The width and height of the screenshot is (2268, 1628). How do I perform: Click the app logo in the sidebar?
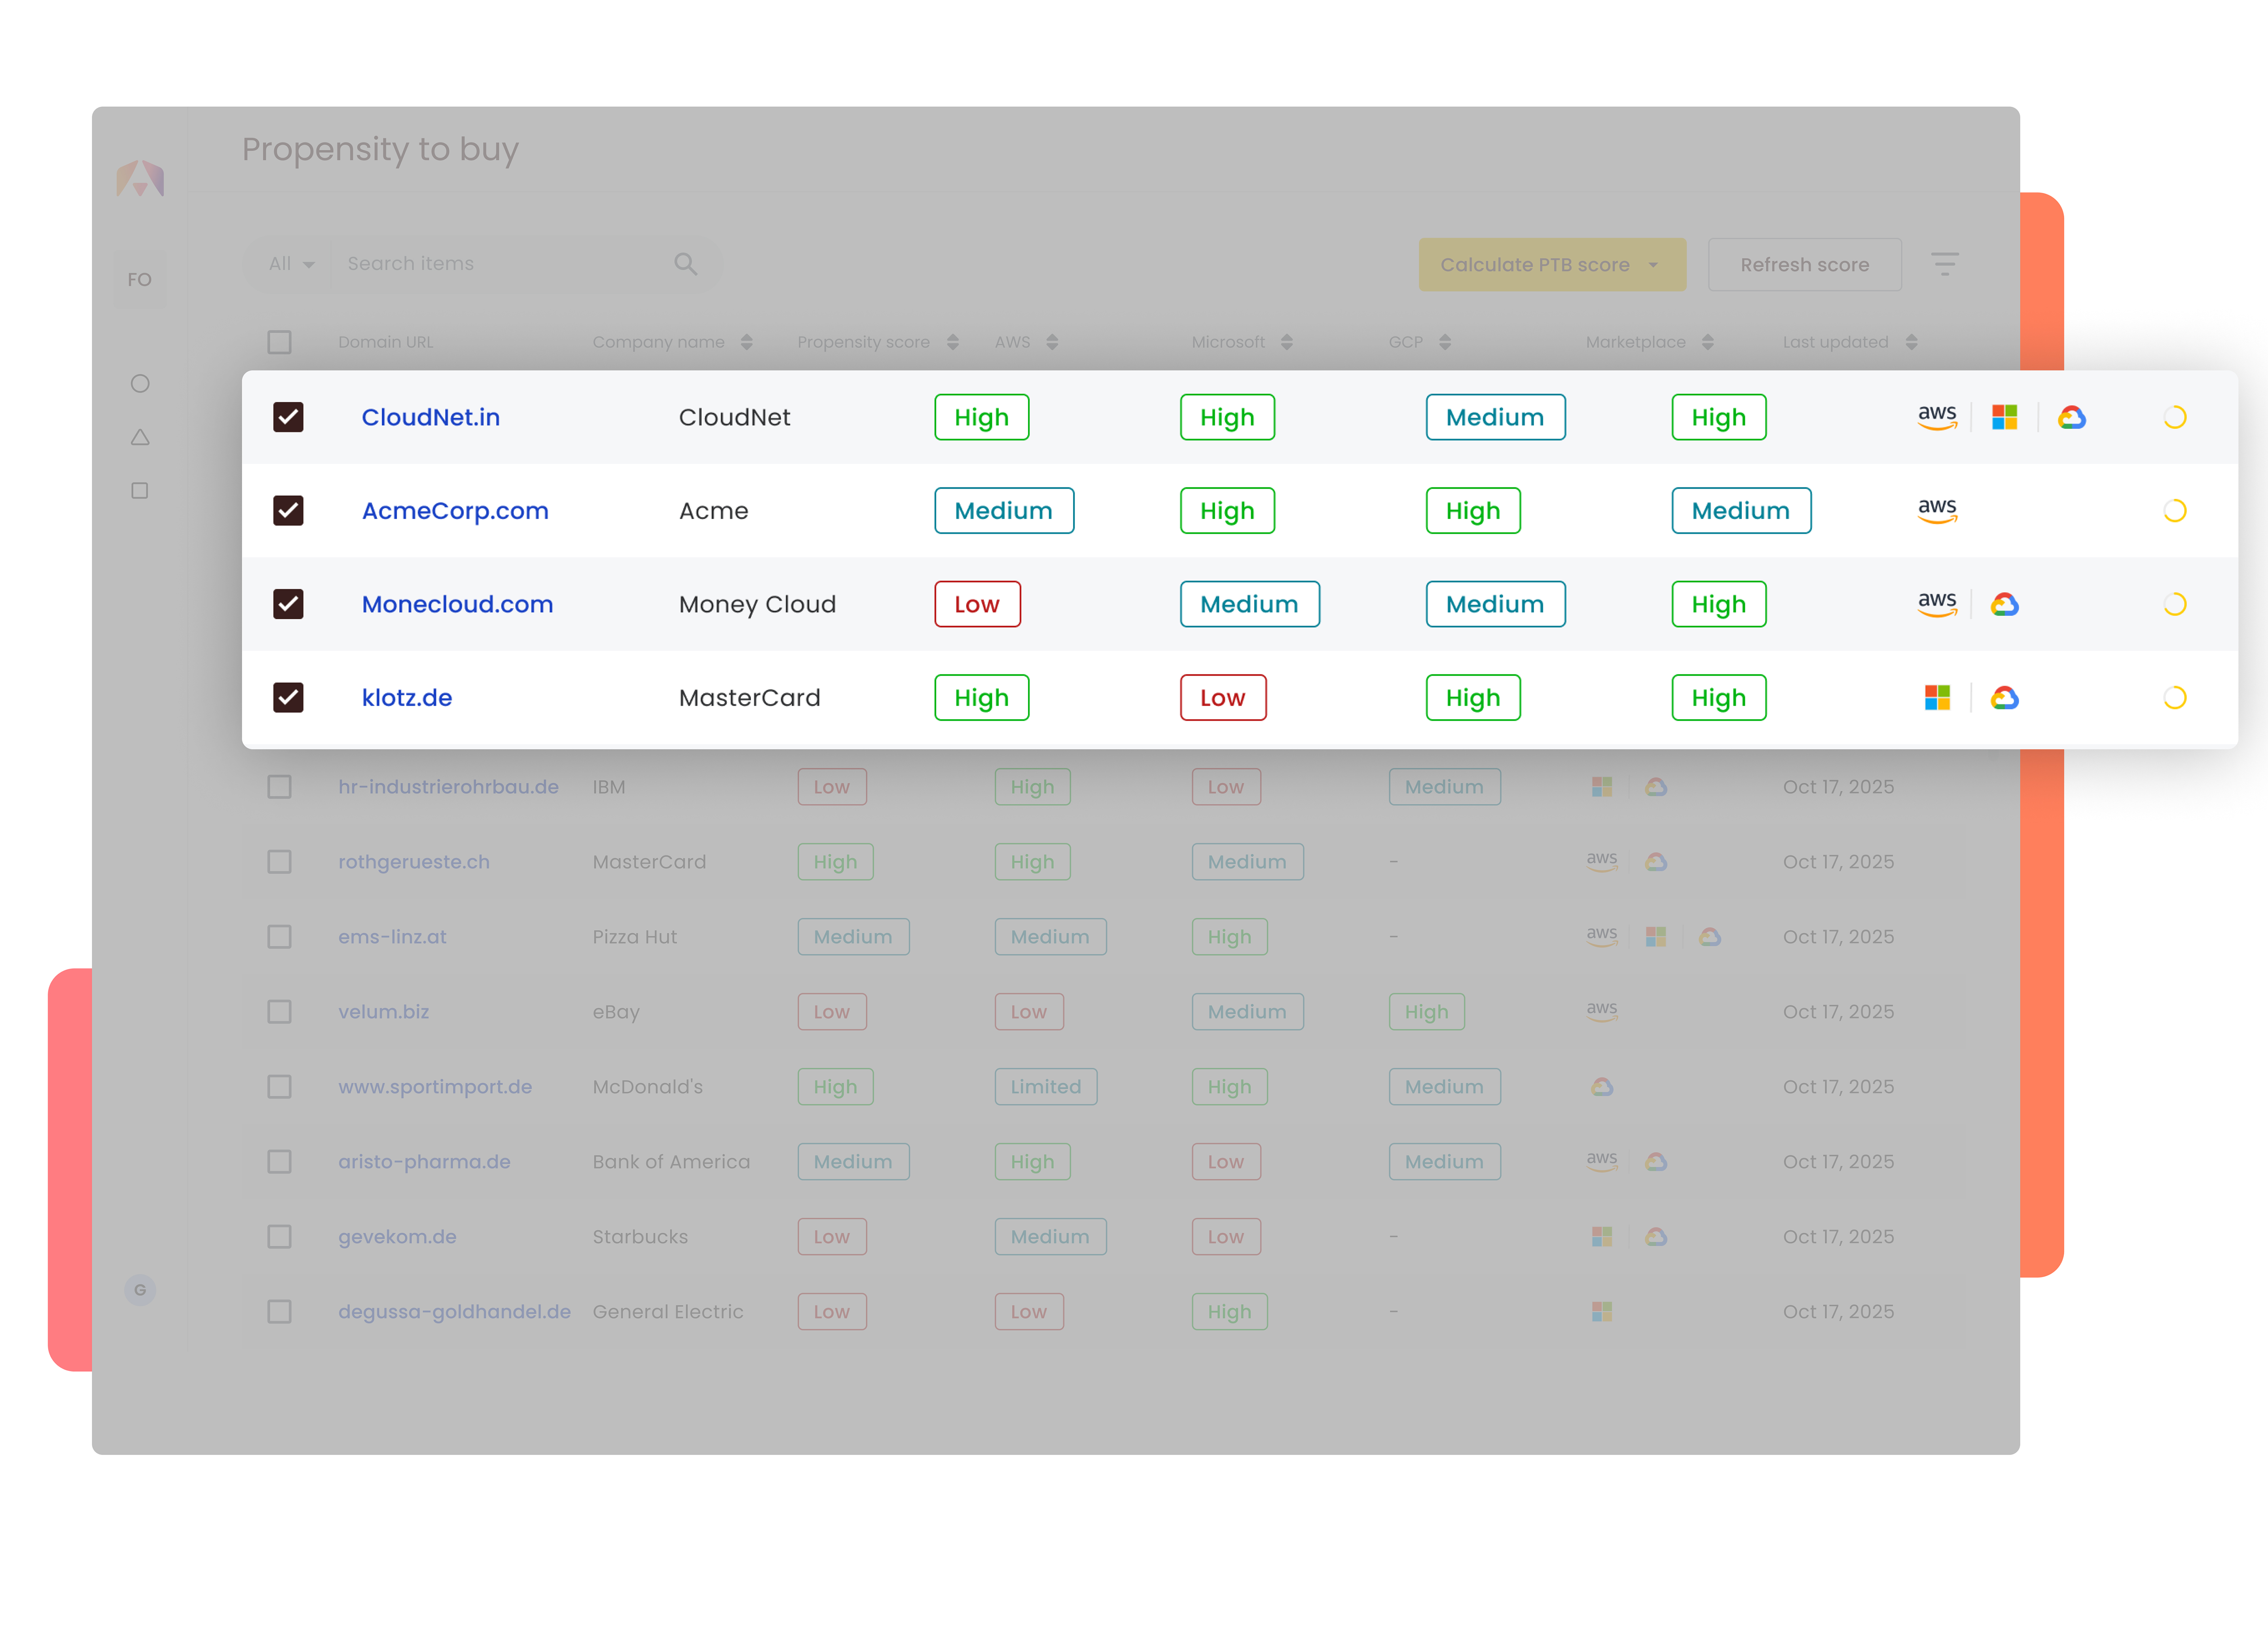140,179
